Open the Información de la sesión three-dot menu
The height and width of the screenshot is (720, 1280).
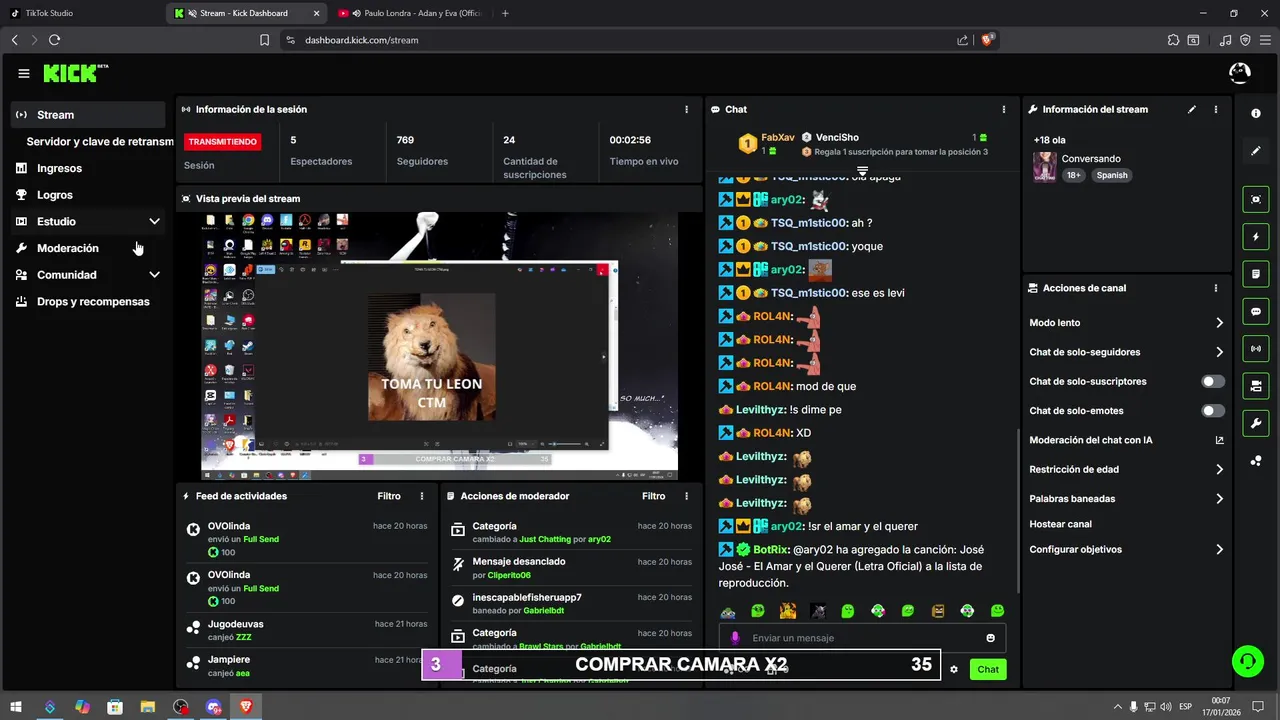click(686, 109)
